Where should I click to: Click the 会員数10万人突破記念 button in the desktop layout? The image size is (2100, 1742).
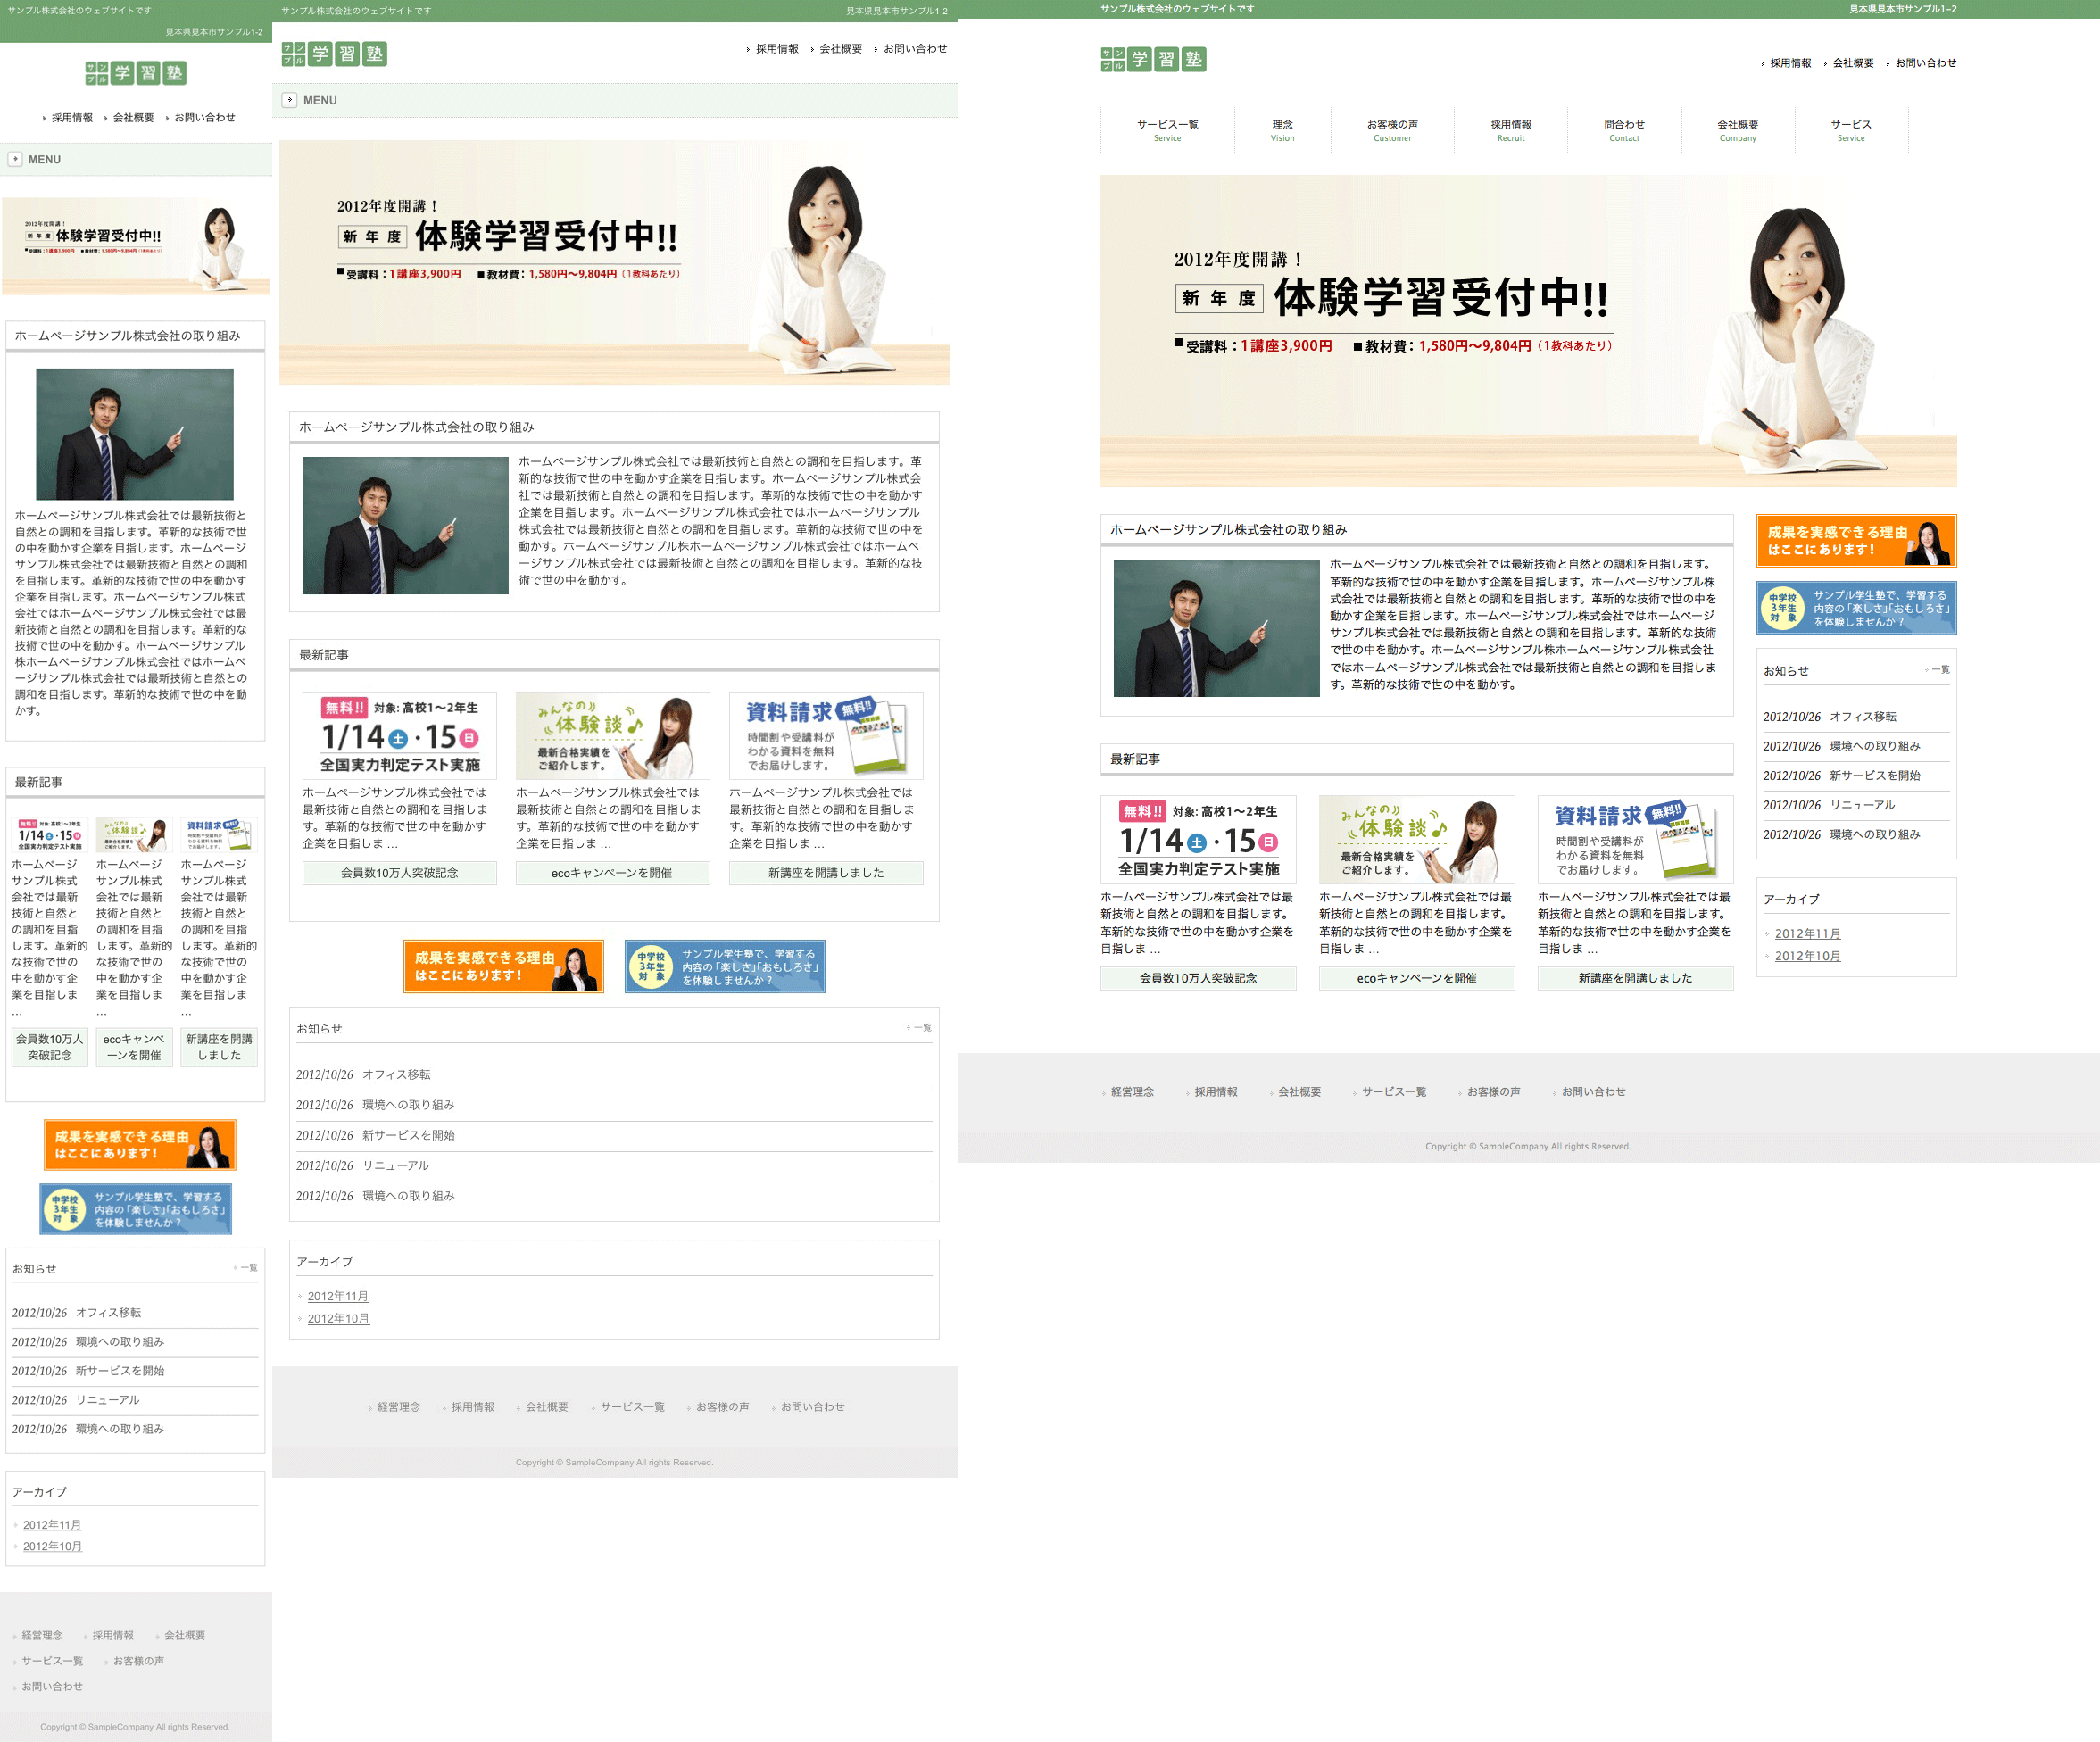pos(1197,978)
